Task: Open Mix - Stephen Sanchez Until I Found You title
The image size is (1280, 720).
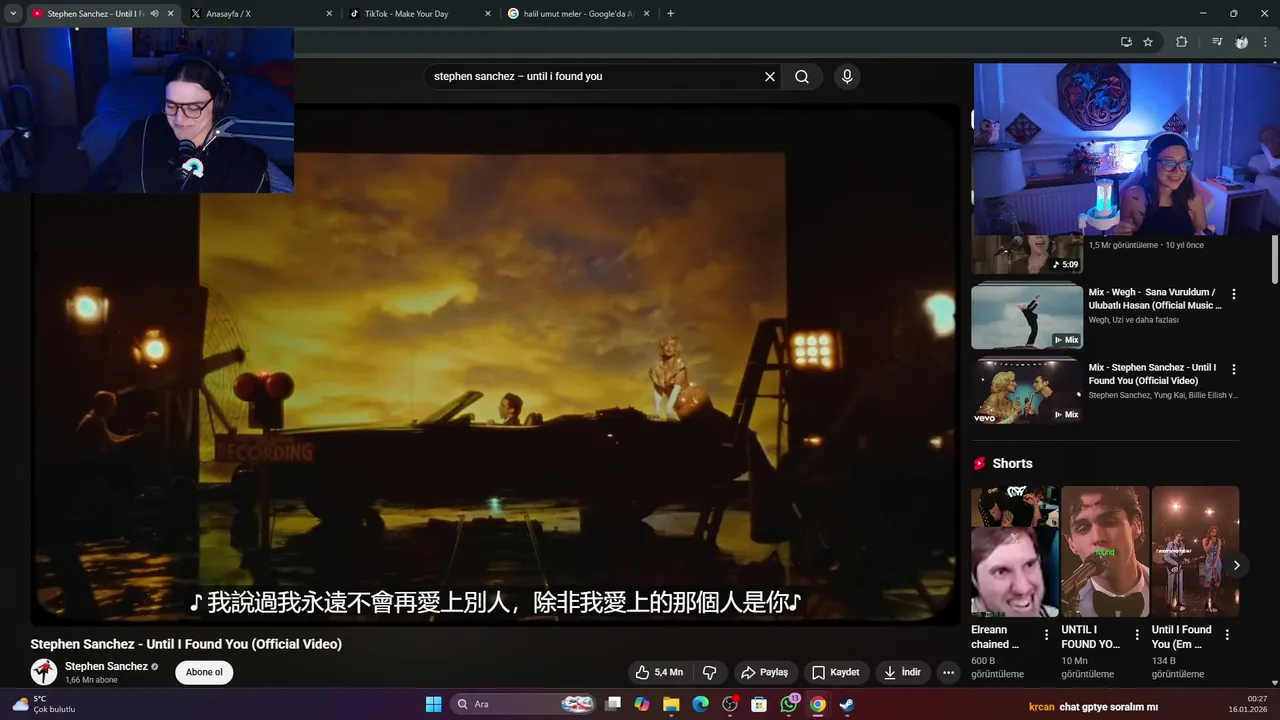Action: [1152, 374]
